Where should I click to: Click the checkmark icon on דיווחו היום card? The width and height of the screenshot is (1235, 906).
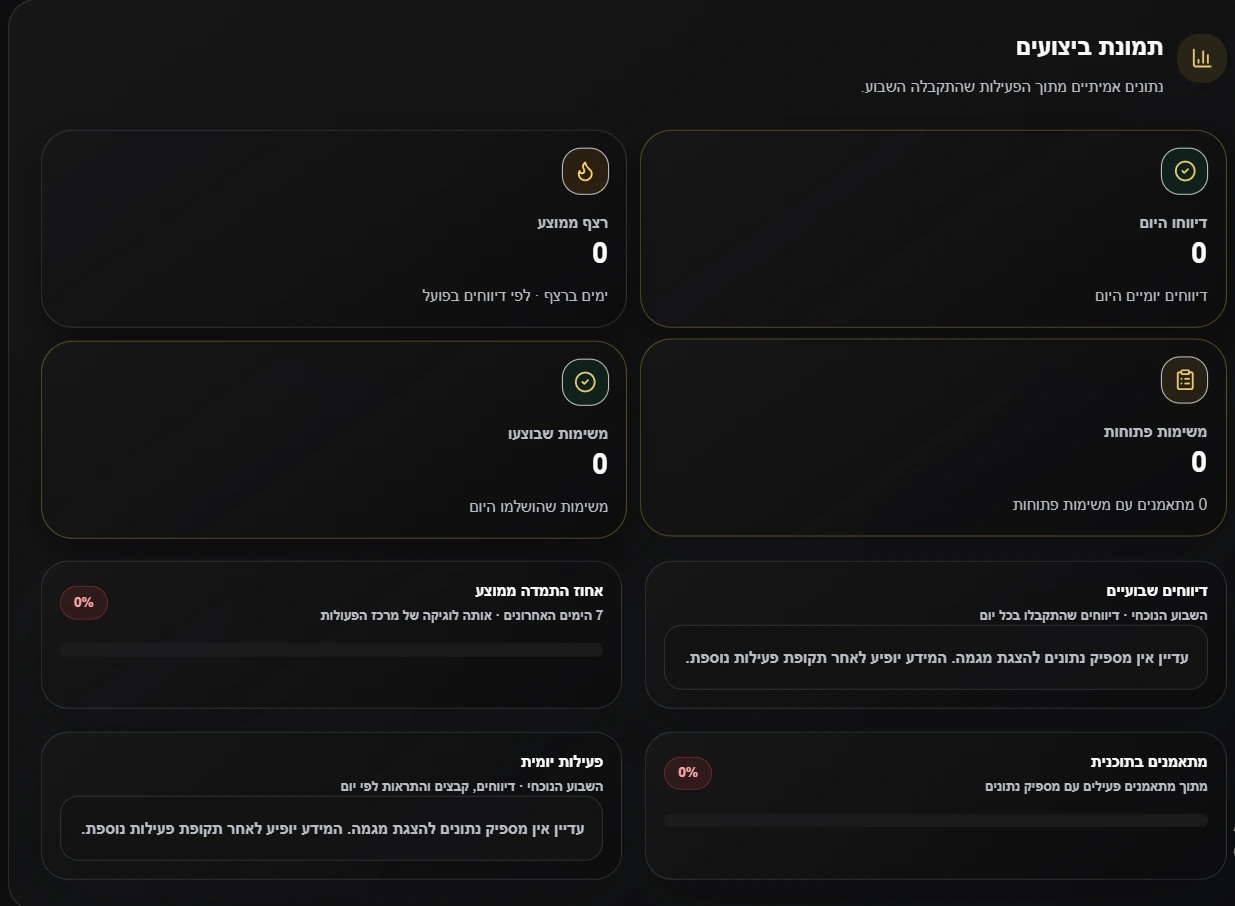pyautogui.click(x=1184, y=171)
